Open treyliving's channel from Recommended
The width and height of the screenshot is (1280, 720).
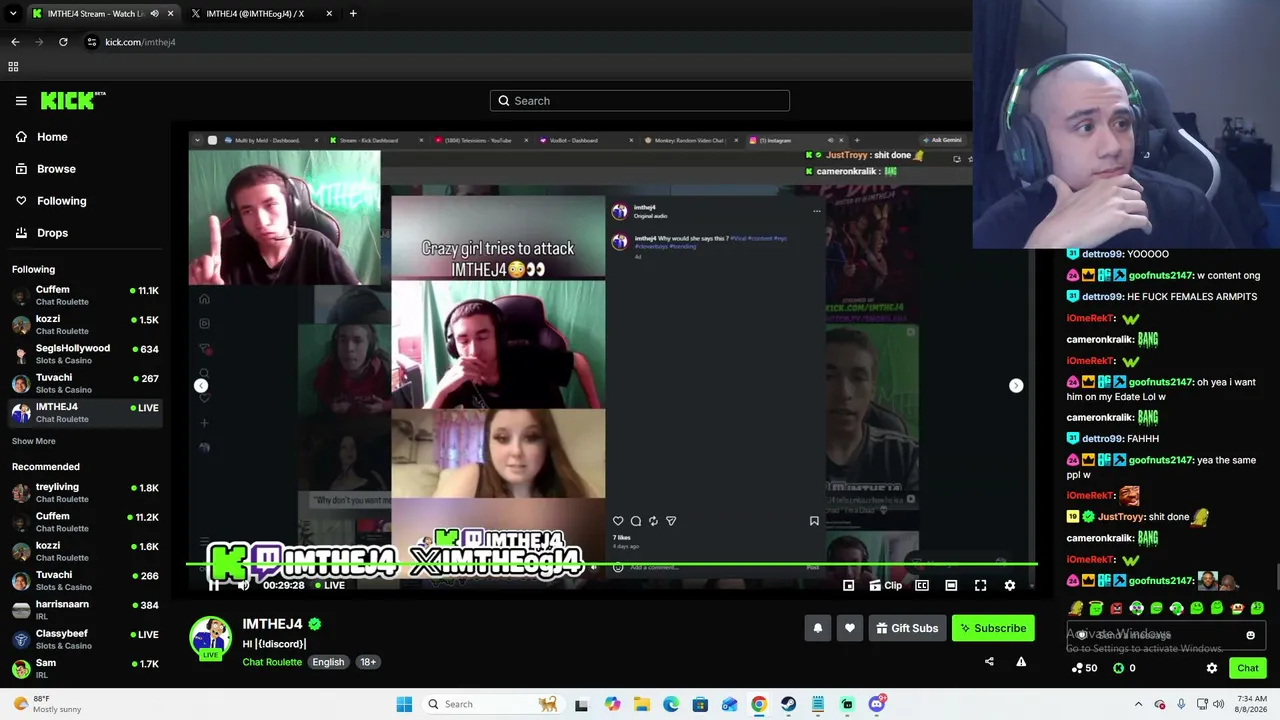pos(85,492)
